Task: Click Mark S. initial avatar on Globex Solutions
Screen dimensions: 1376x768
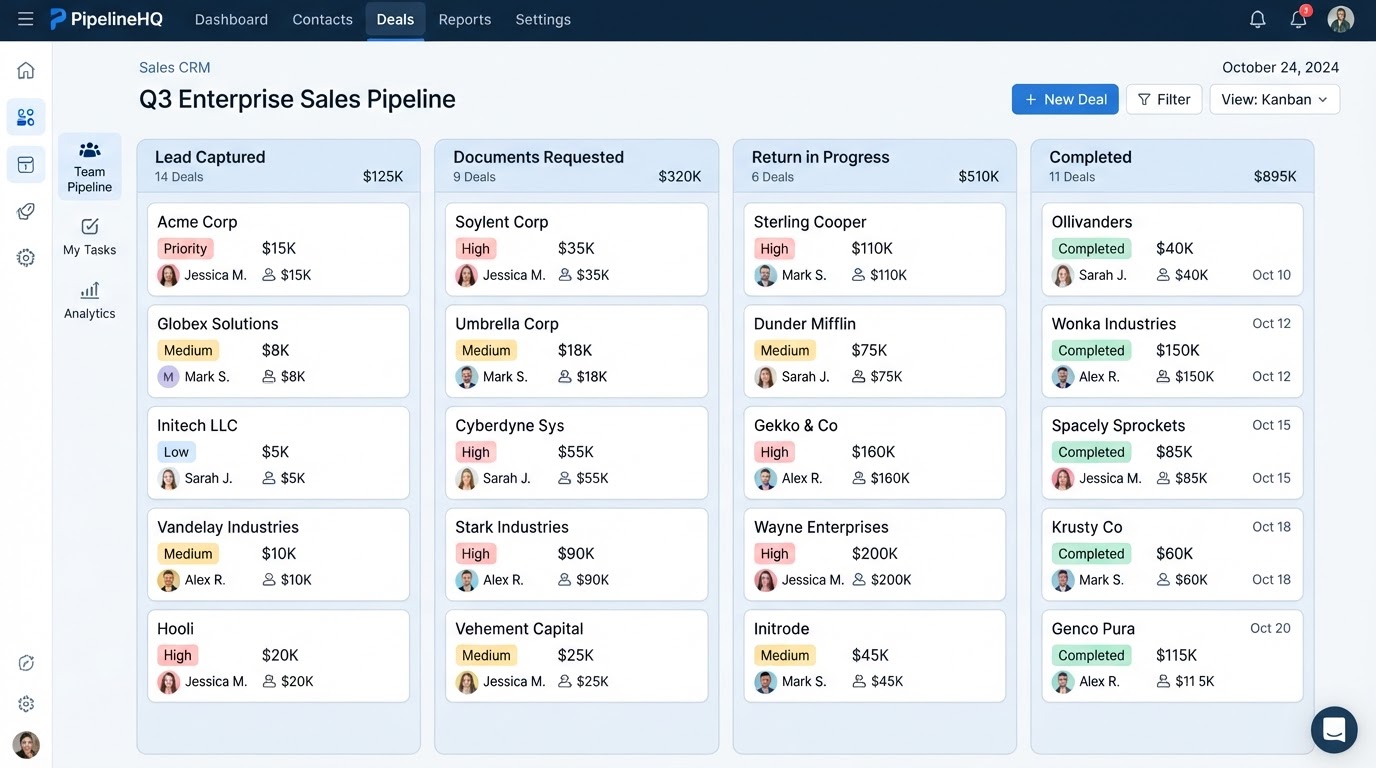Action: tap(168, 377)
